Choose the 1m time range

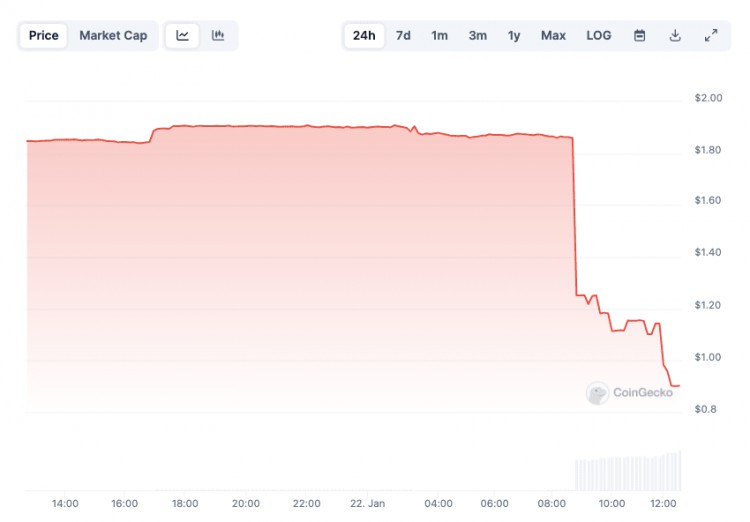[x=440, y=35]
